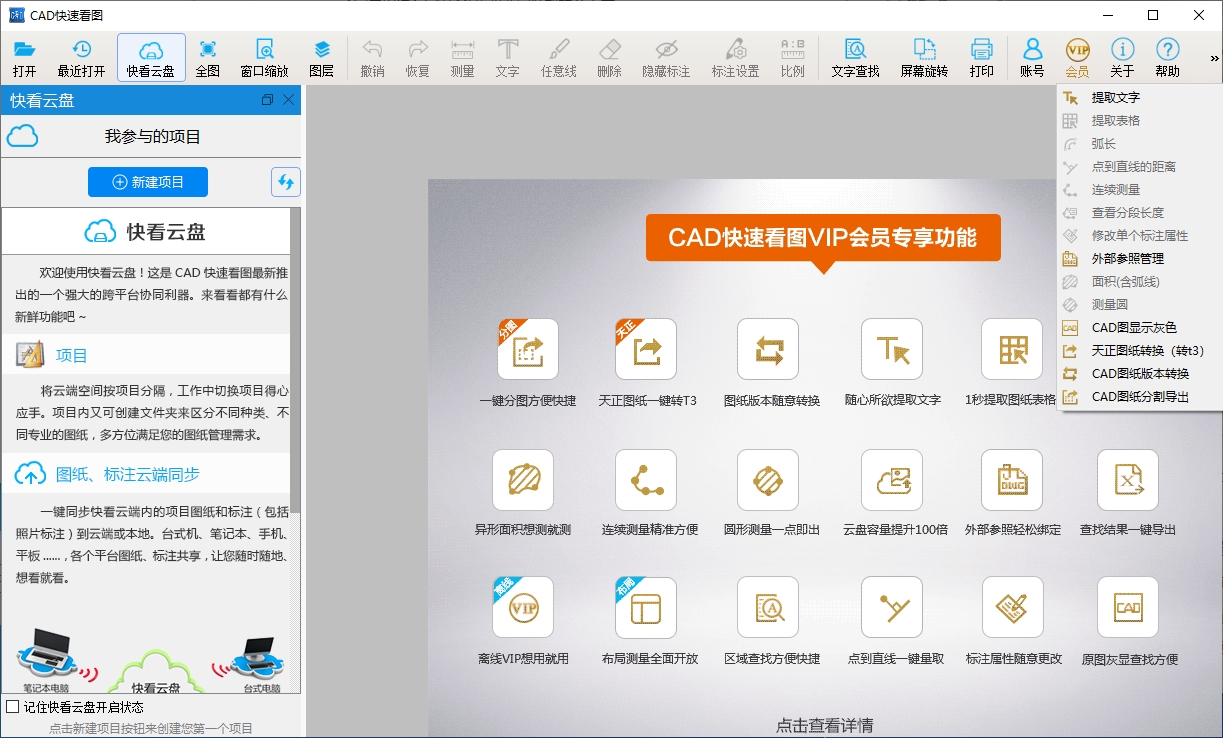
Task: Choose CAD图纸版本转换 menu item
Action: (1139, 374)
